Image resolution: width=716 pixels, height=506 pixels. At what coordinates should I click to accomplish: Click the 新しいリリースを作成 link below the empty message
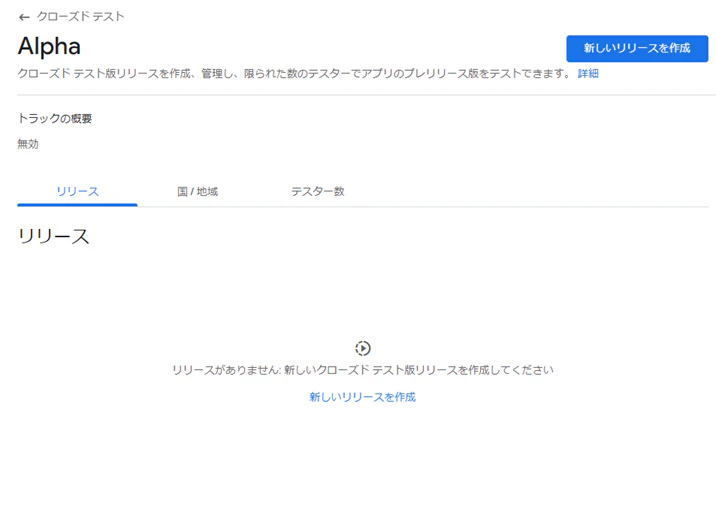(x=363, y=397)
